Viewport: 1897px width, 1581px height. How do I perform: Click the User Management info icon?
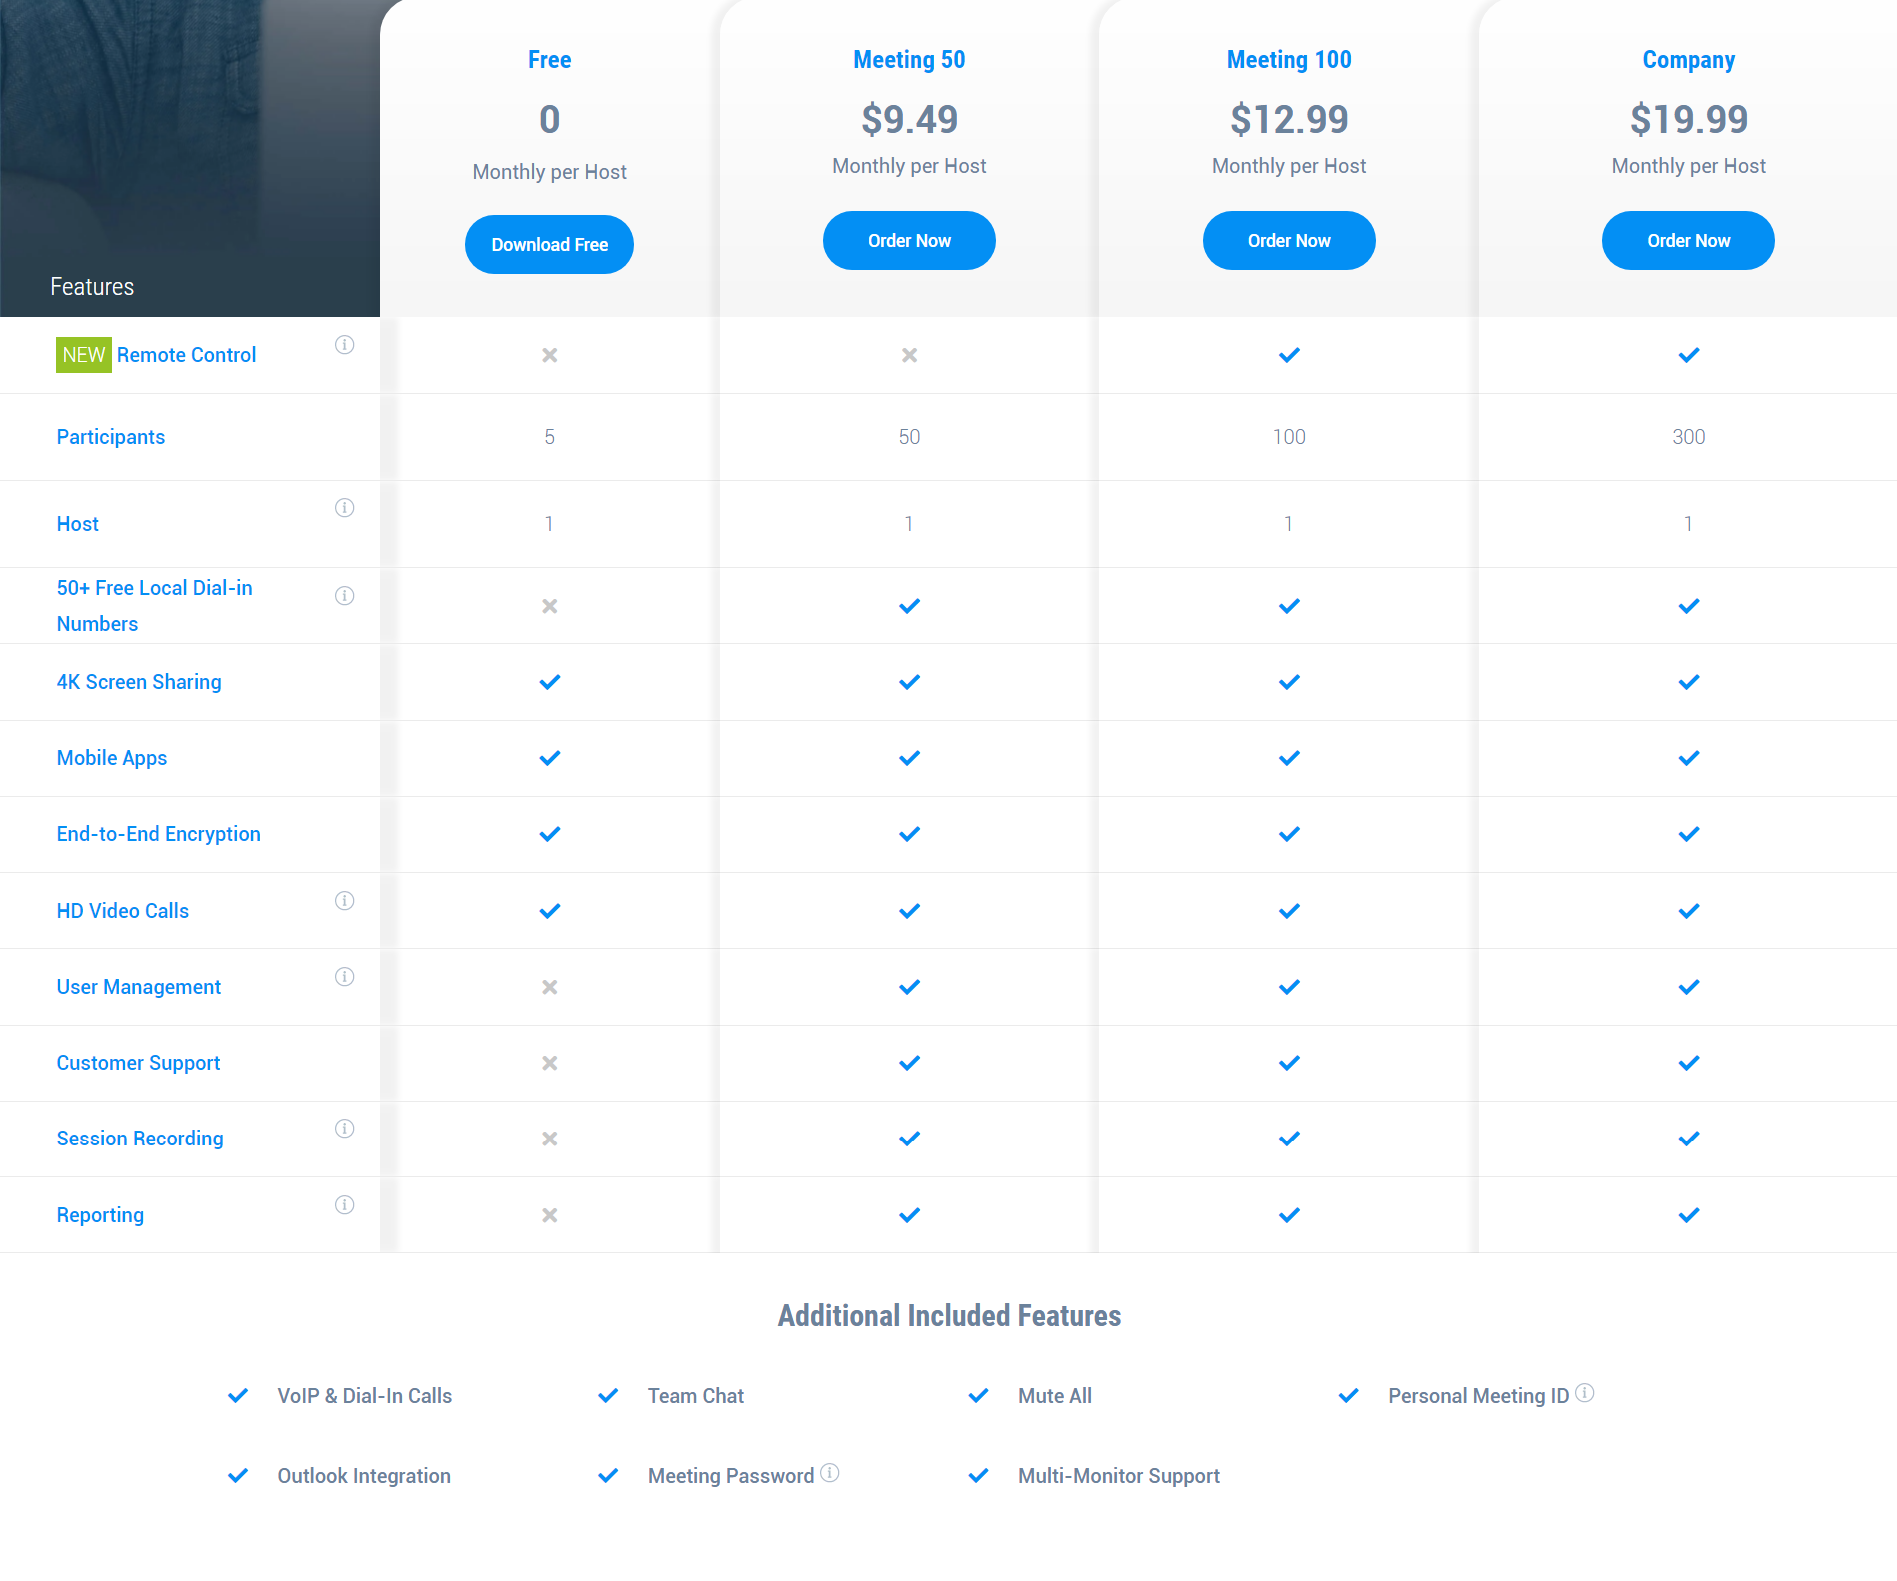tap(344, 977)
